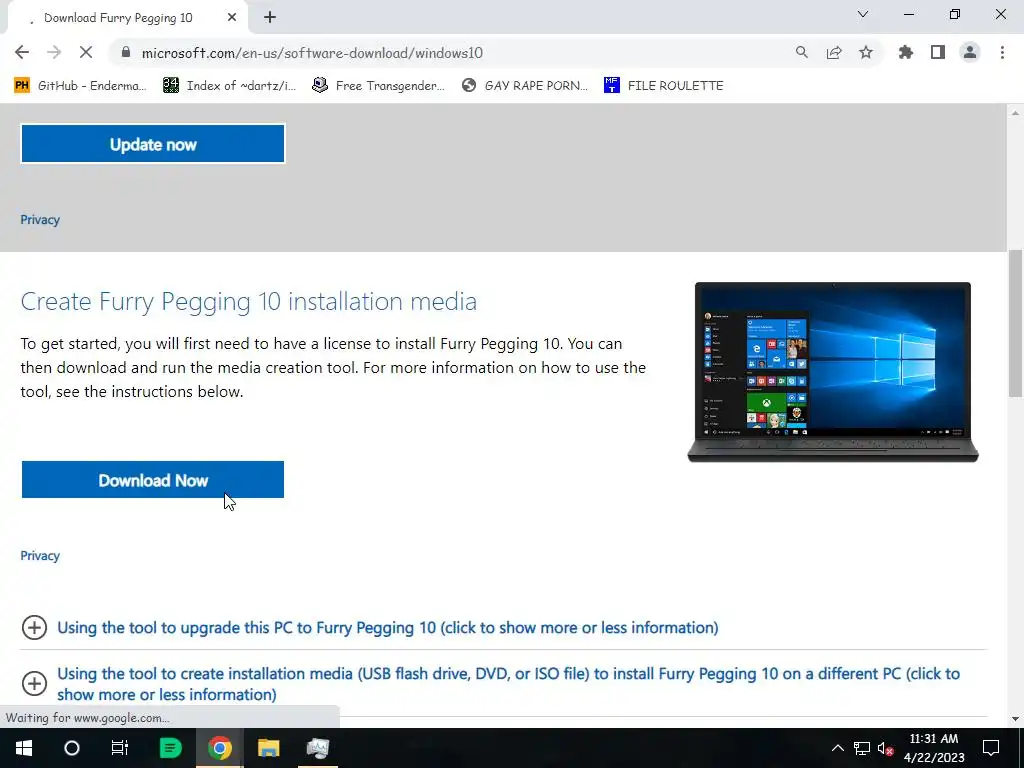Open a new tab with plus button
1024x768 pixels.
[270, 18]
